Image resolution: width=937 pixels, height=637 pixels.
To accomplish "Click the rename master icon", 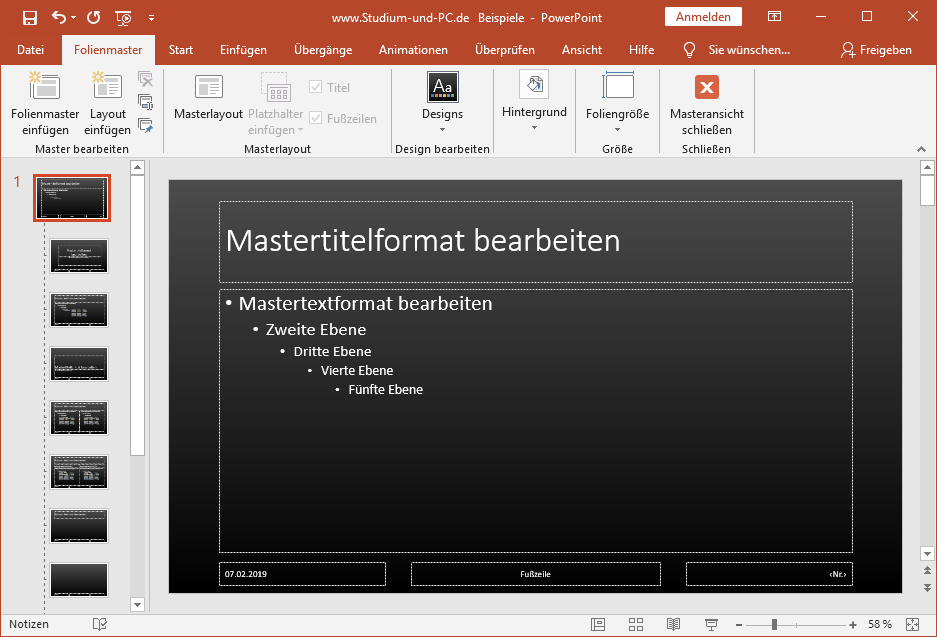I will [145, 102].
